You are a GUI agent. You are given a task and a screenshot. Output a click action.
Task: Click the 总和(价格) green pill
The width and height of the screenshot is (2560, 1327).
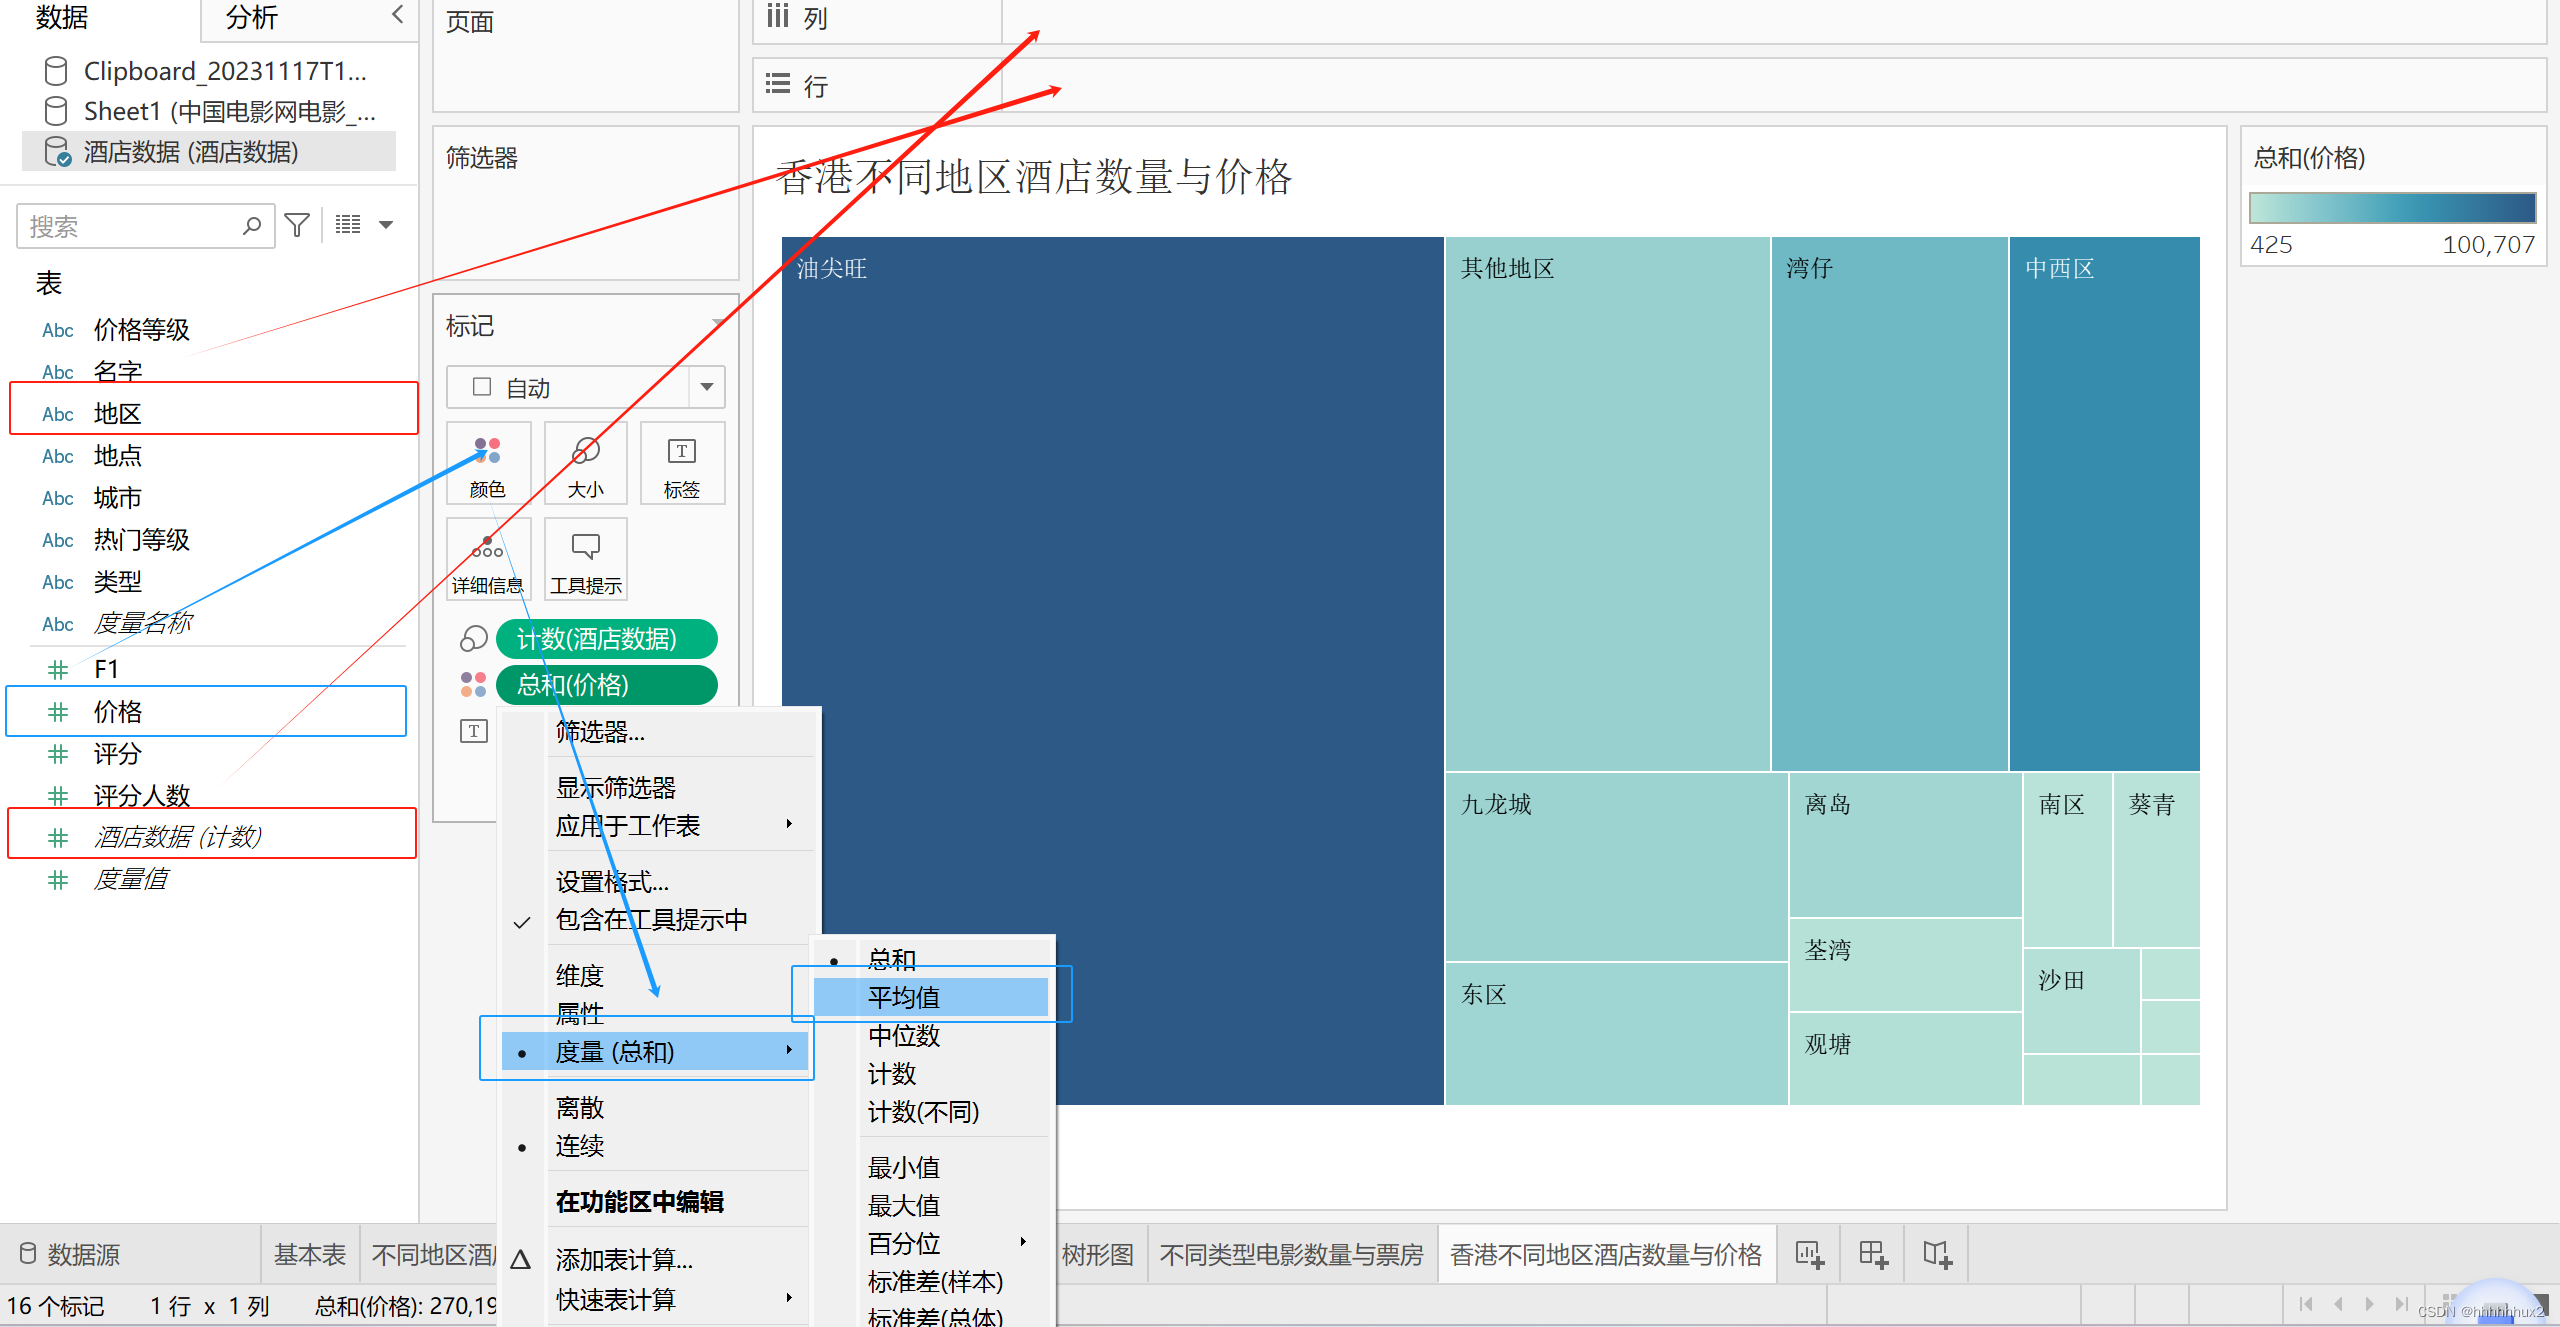(x=606, y=685)
